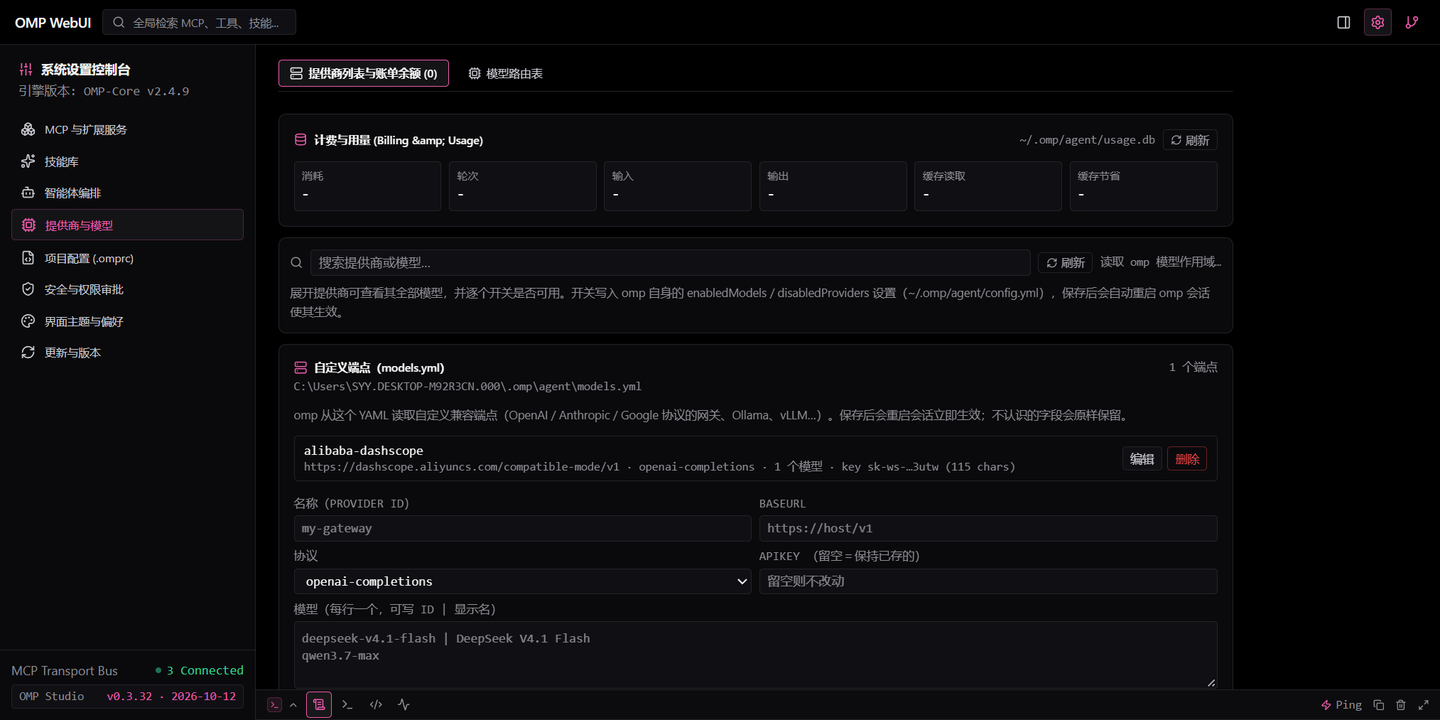Open 项目配置 (.omprc) page

pyautogui.click(x=127, y=258)
